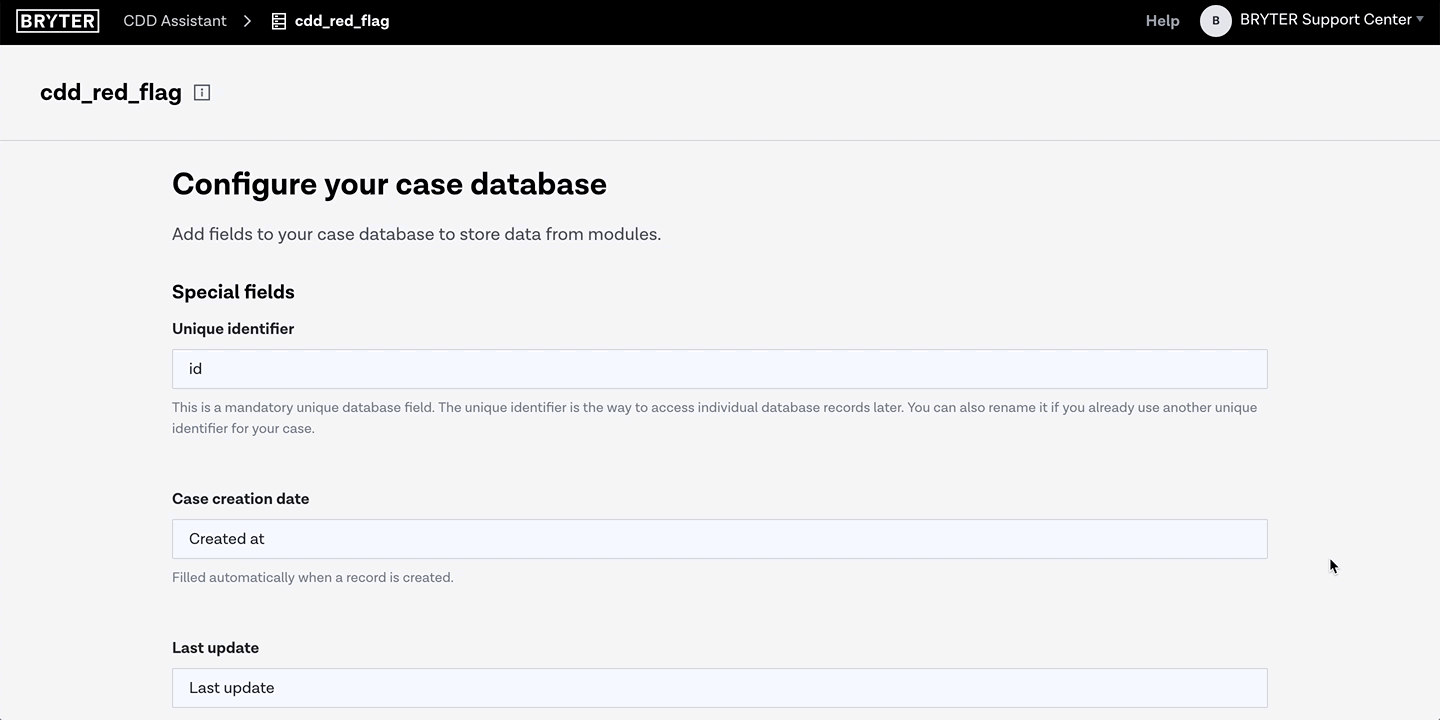Screen dimensions: 1440x720
Task: Focus the Unique identifier input field
Action: 720,369
